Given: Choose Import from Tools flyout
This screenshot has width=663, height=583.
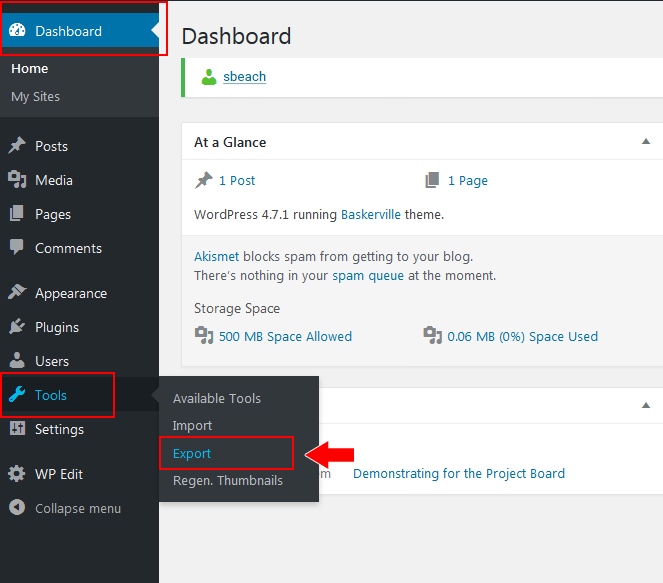Looking at the screenshot, I should click(192, 426).
